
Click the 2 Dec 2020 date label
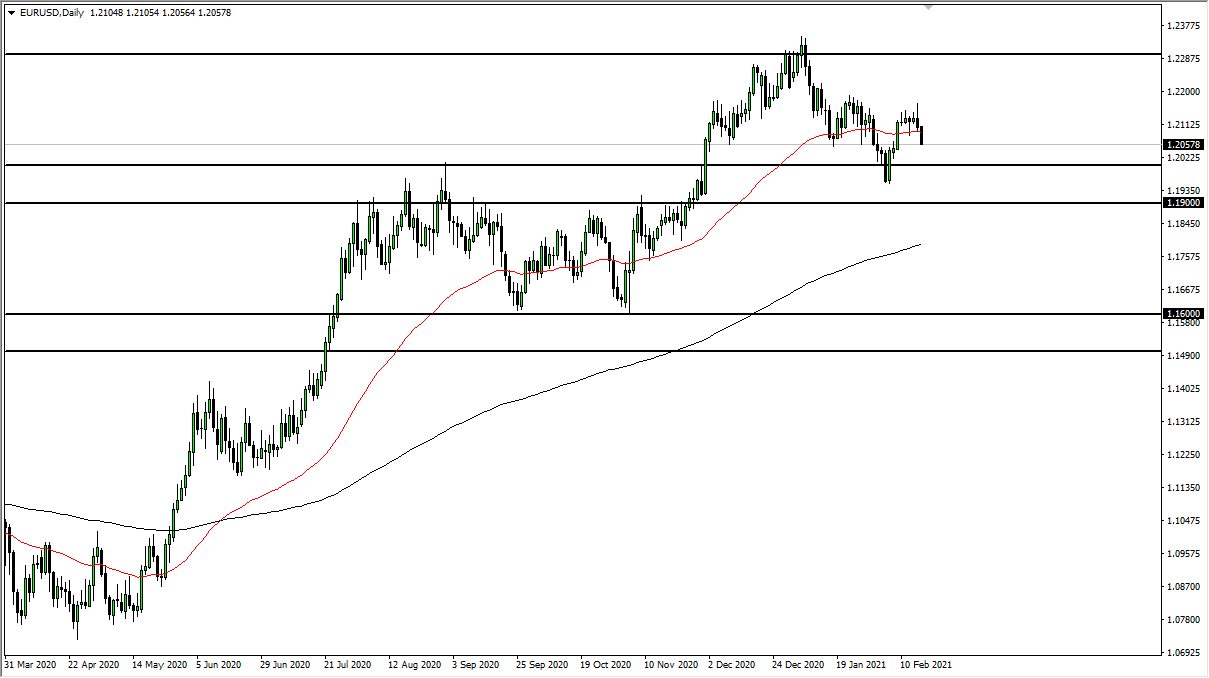[x=732, y=664]
